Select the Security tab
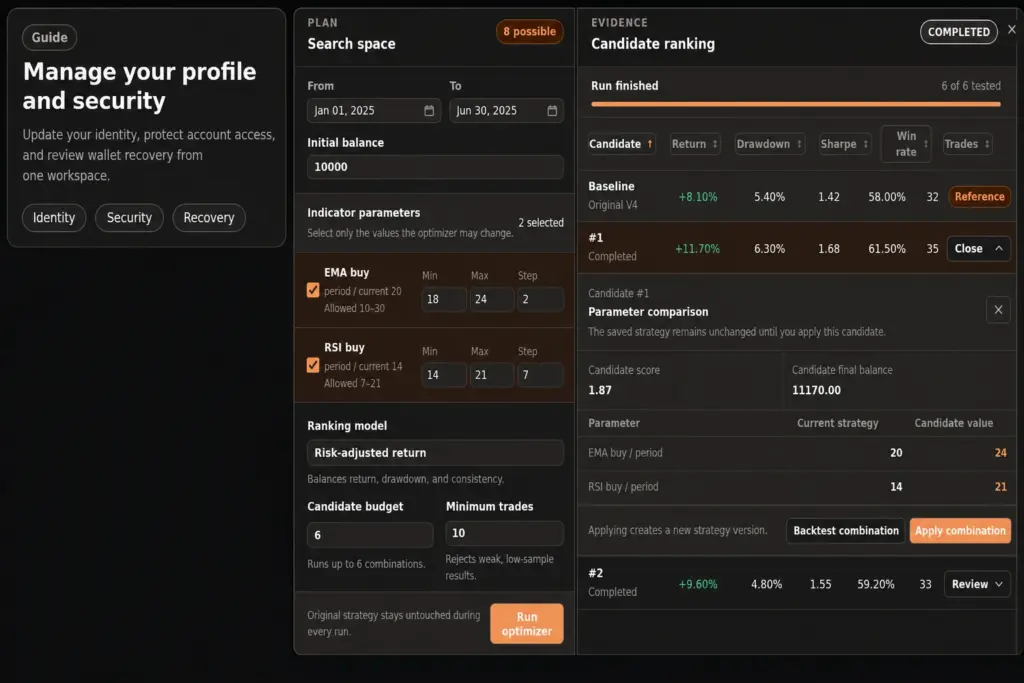 129,217
